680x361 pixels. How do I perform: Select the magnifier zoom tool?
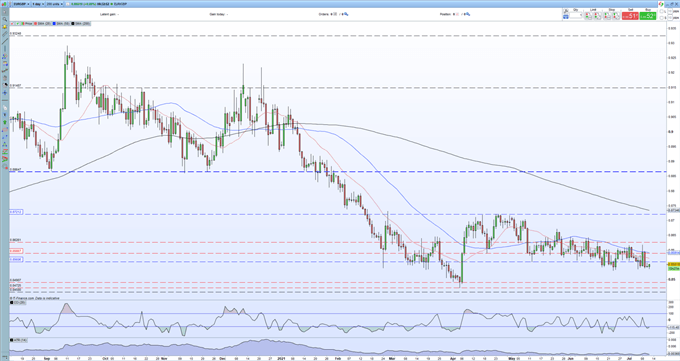(5, 19)
